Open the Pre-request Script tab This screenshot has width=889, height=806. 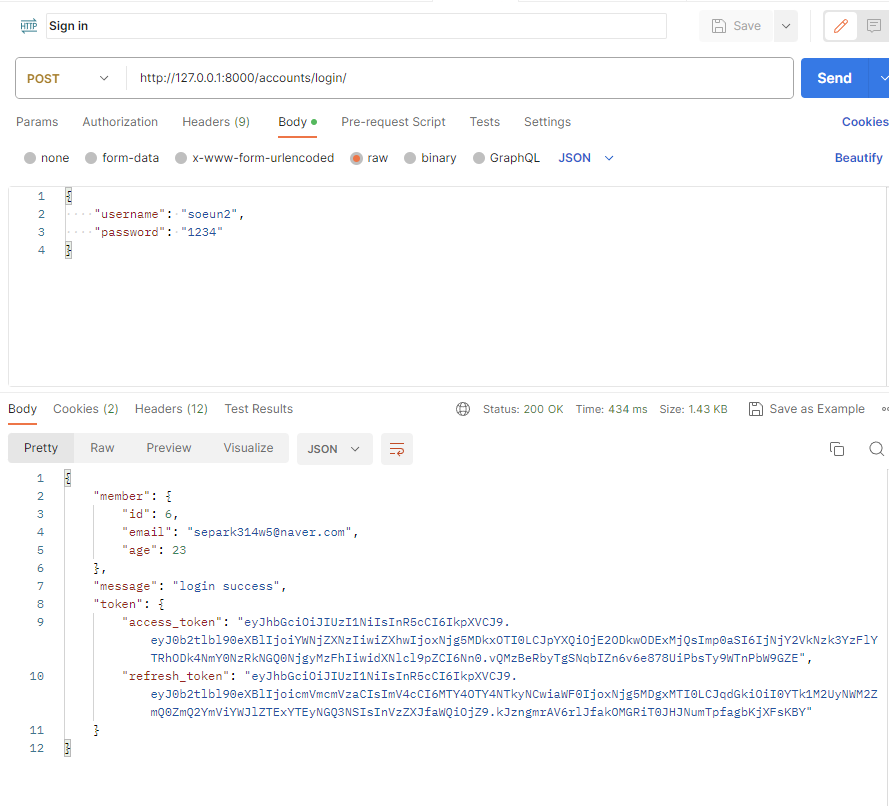(393, 122)
